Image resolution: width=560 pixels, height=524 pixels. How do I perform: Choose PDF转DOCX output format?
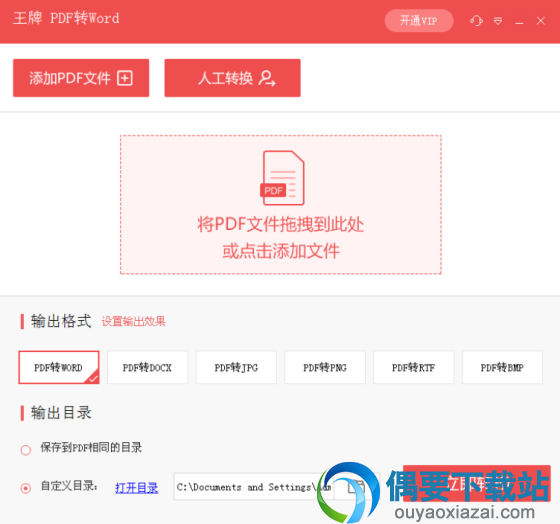(x=148, y=368)
